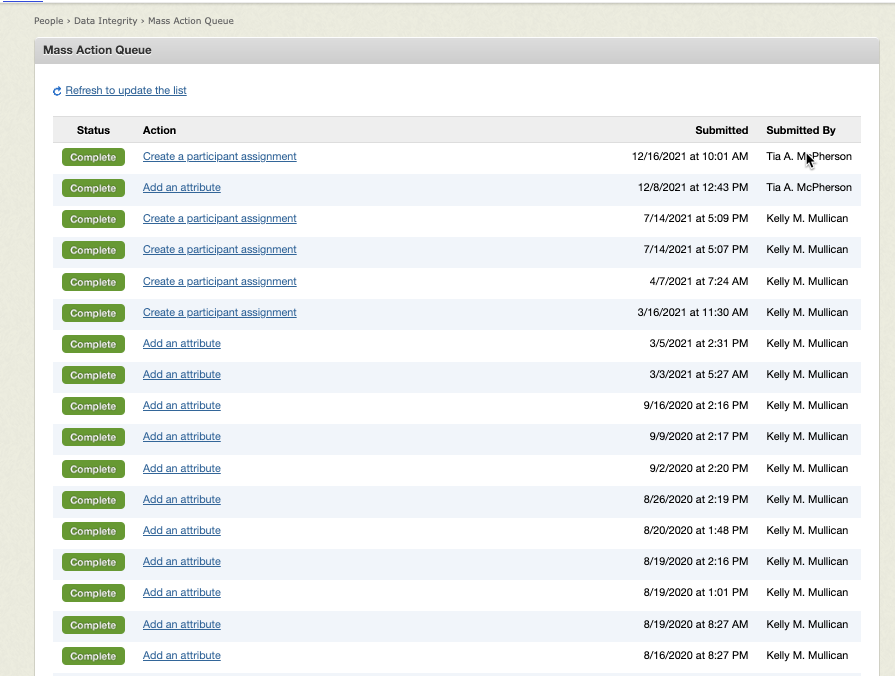Open 'Refresh to update the list' link
Viewport: 895px width, 676px height.
tap(126, 90)
